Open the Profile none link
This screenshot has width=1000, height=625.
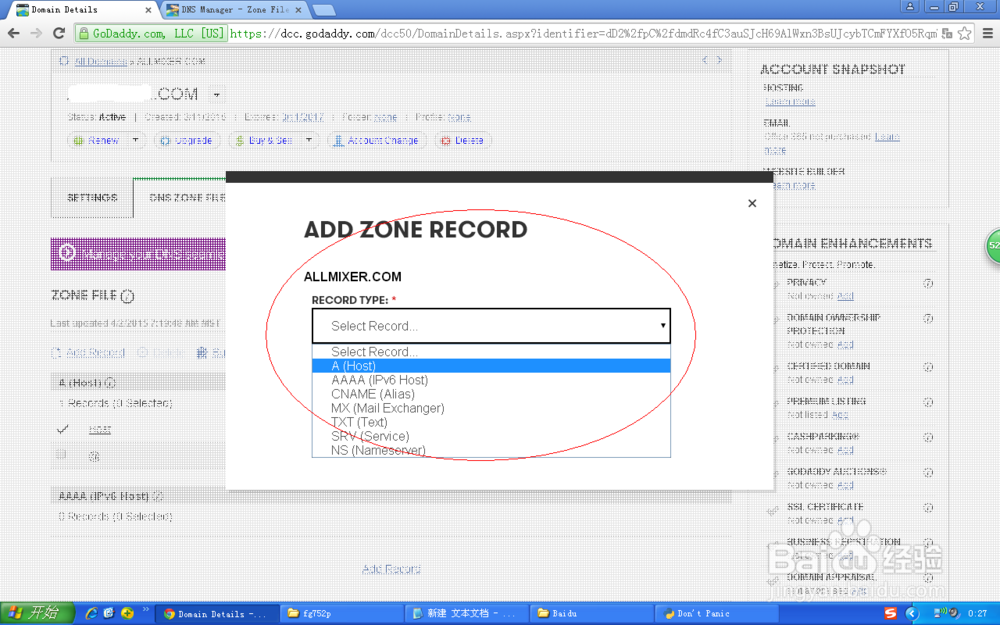(x=459, y=117)
